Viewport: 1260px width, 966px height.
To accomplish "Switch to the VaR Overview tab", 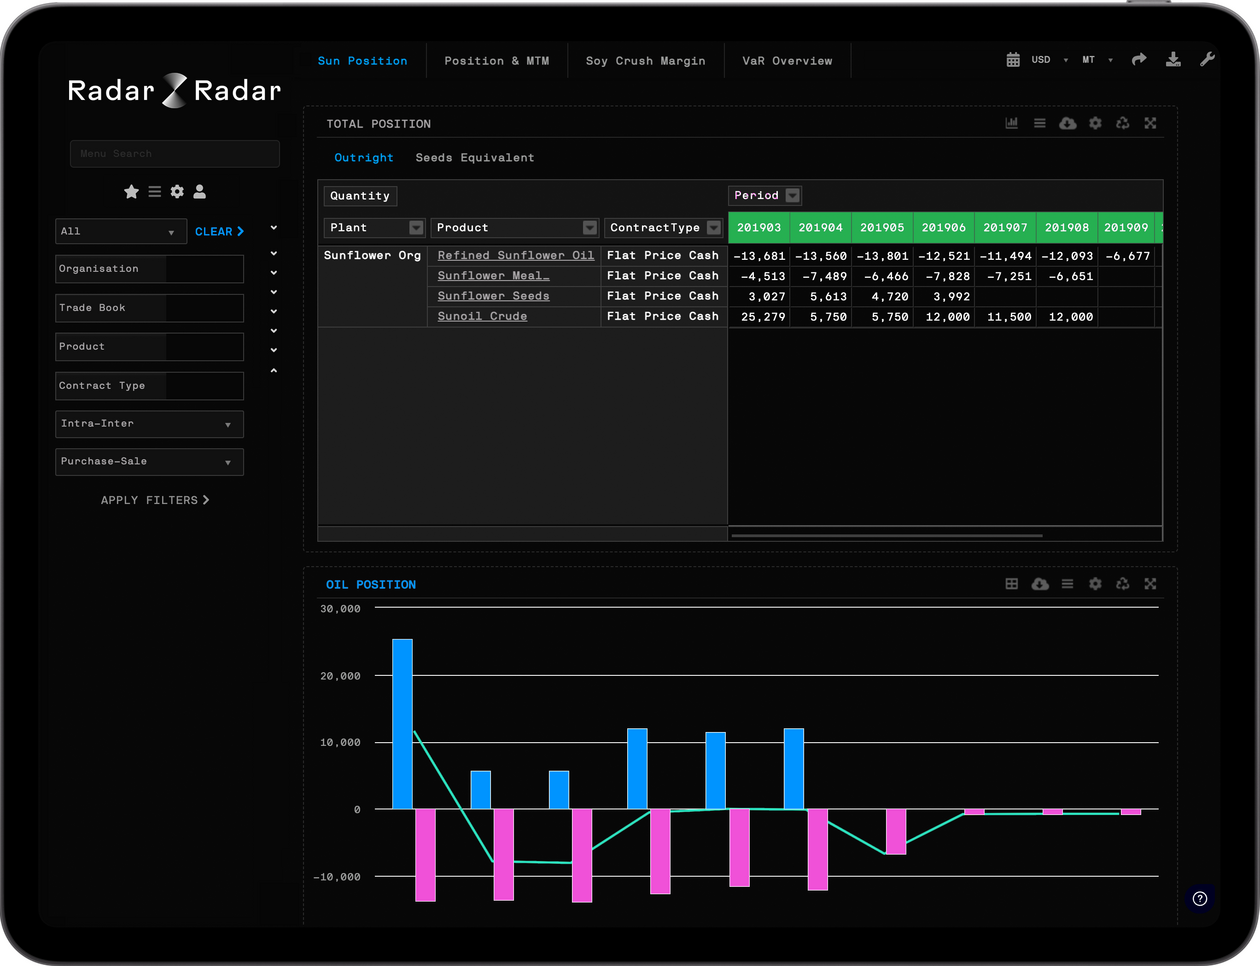I will pos(787,60).
